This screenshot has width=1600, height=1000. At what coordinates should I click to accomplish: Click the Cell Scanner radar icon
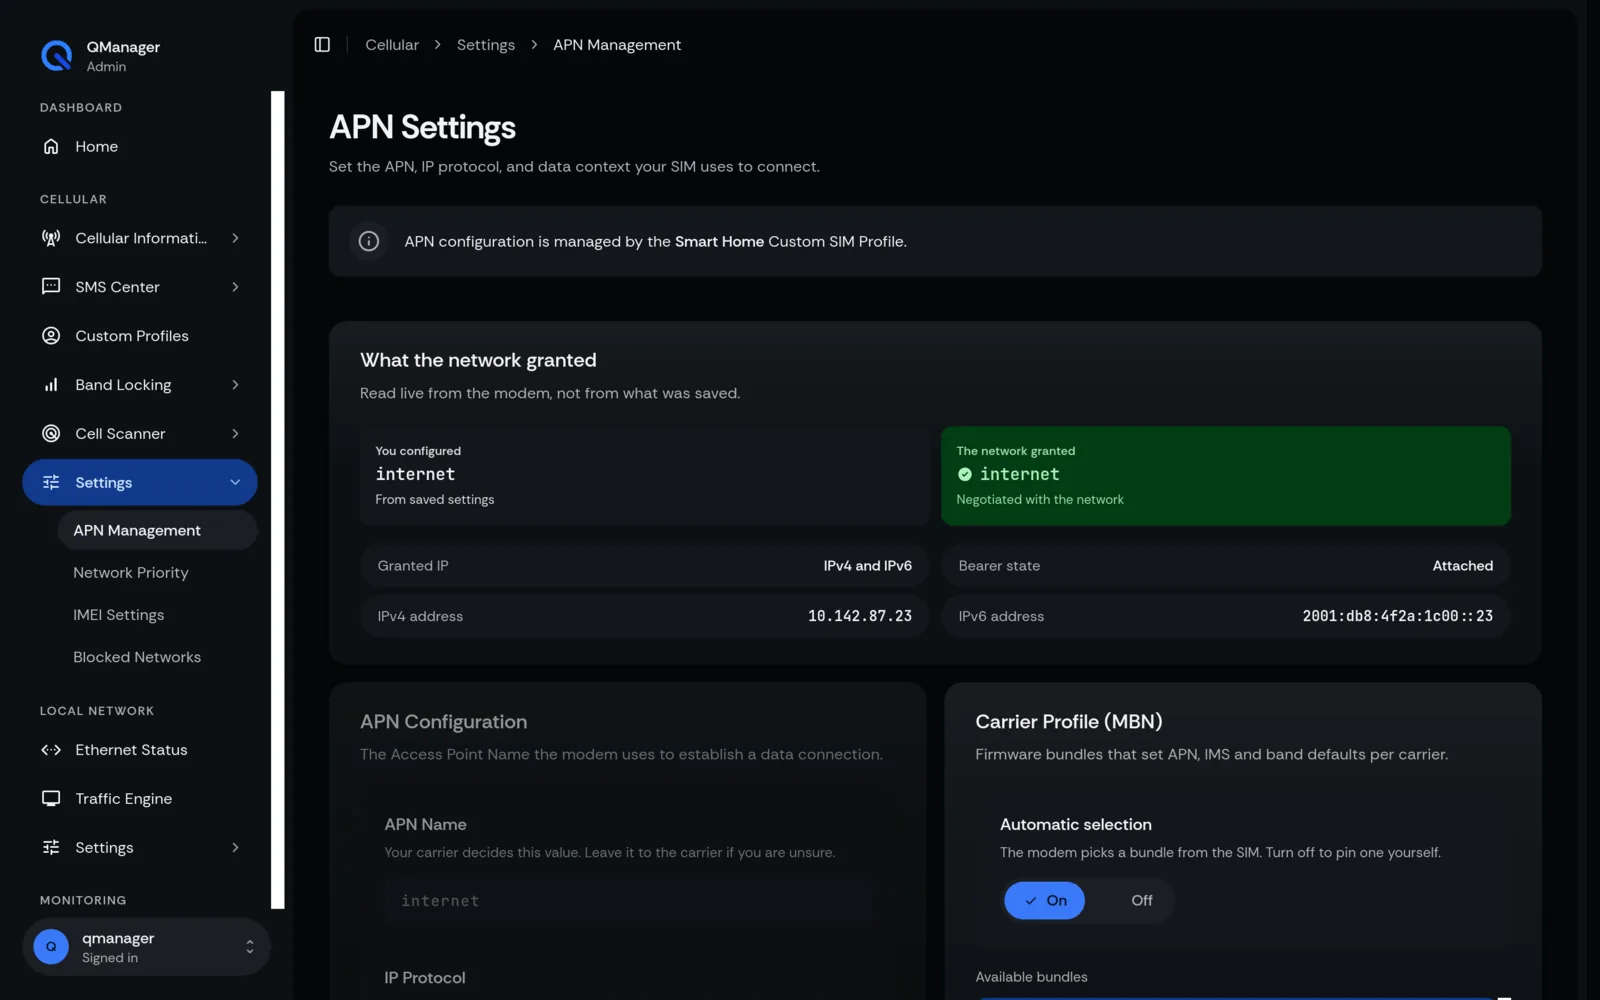[x=51, y=434]
